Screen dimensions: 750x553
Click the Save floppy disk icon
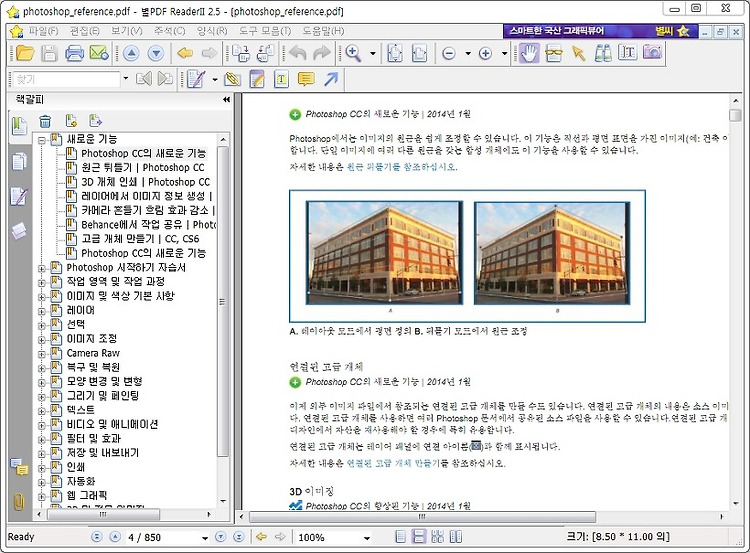(50, 53)
